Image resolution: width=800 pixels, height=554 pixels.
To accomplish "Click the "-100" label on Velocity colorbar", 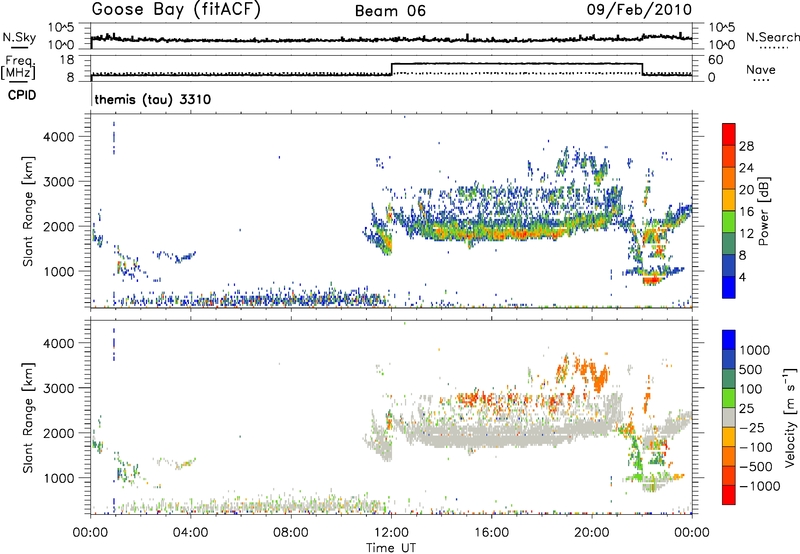I will (x=756, y=447).
